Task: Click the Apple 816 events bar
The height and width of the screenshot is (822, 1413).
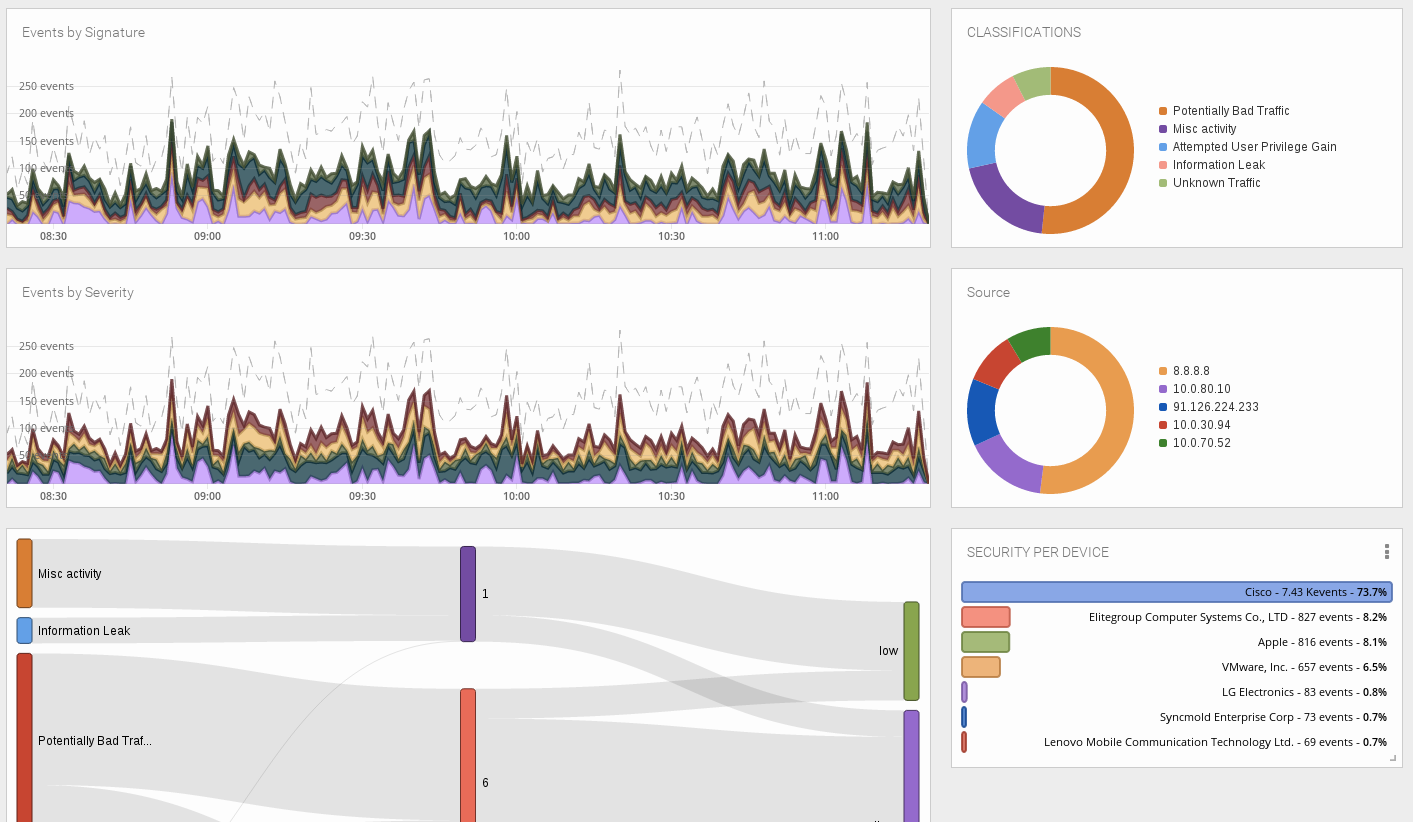Action: [985, 642]
